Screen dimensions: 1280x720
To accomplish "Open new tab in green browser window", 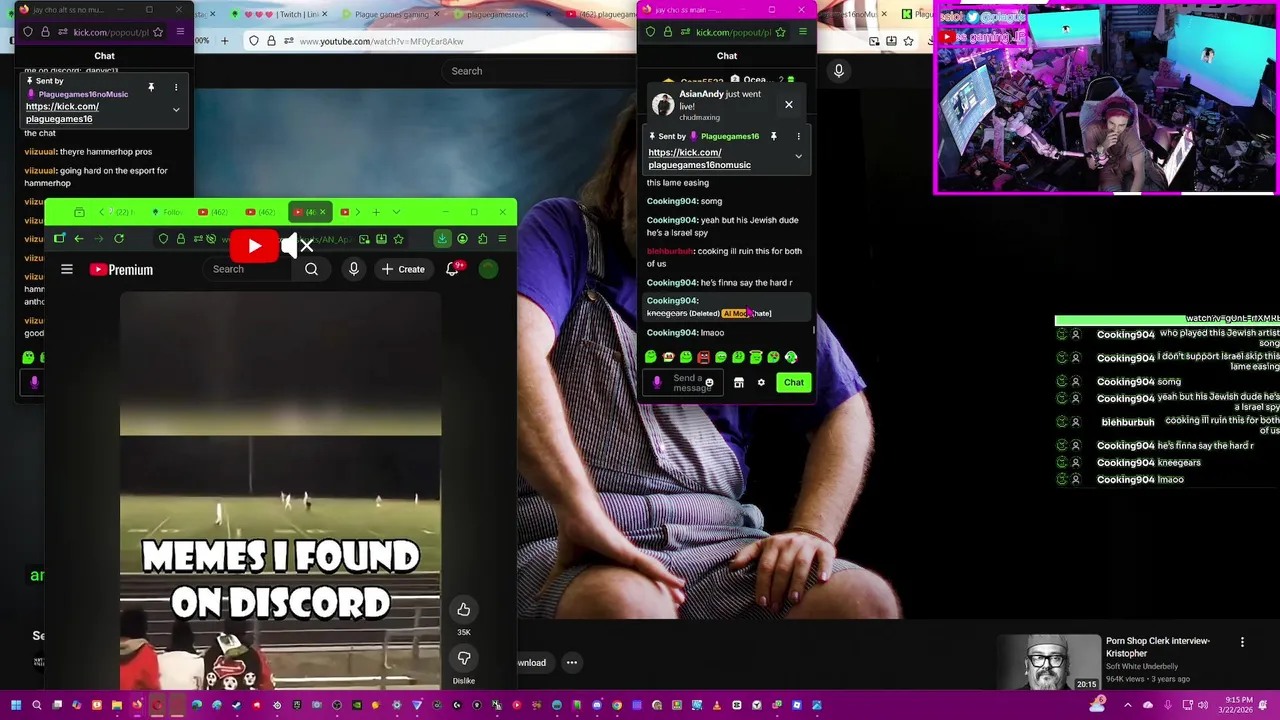I will (376, 212).
